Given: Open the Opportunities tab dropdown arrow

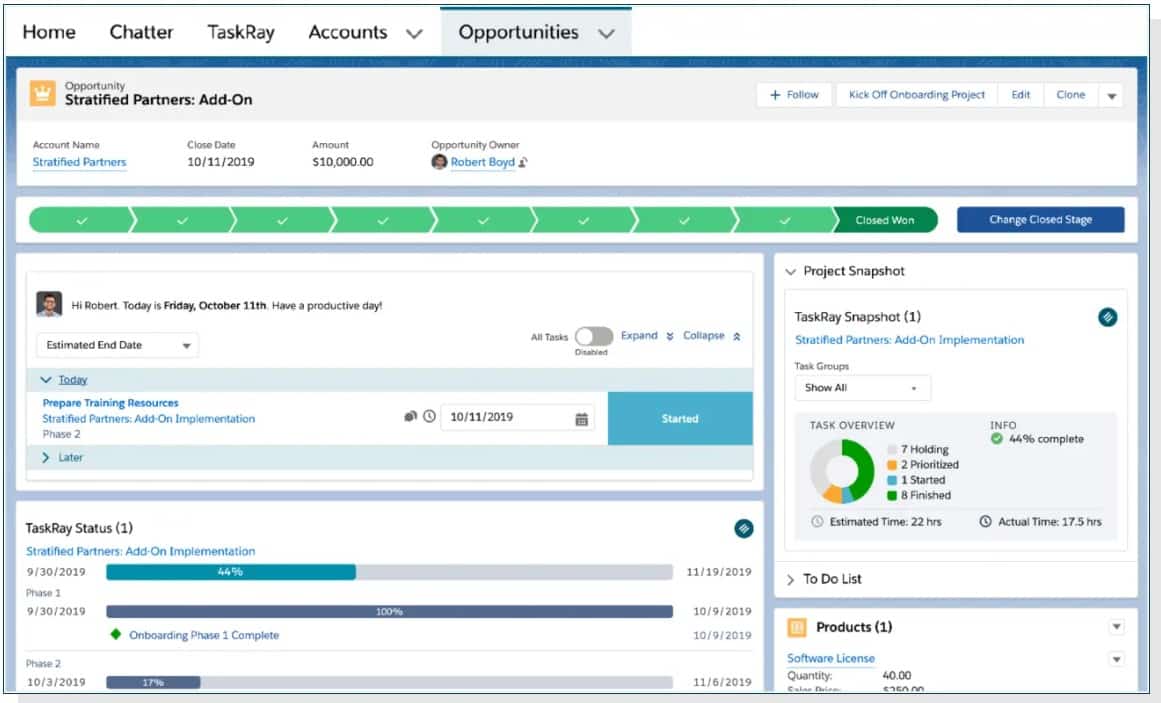Looking at the screenshot, I should click(606, 33).
